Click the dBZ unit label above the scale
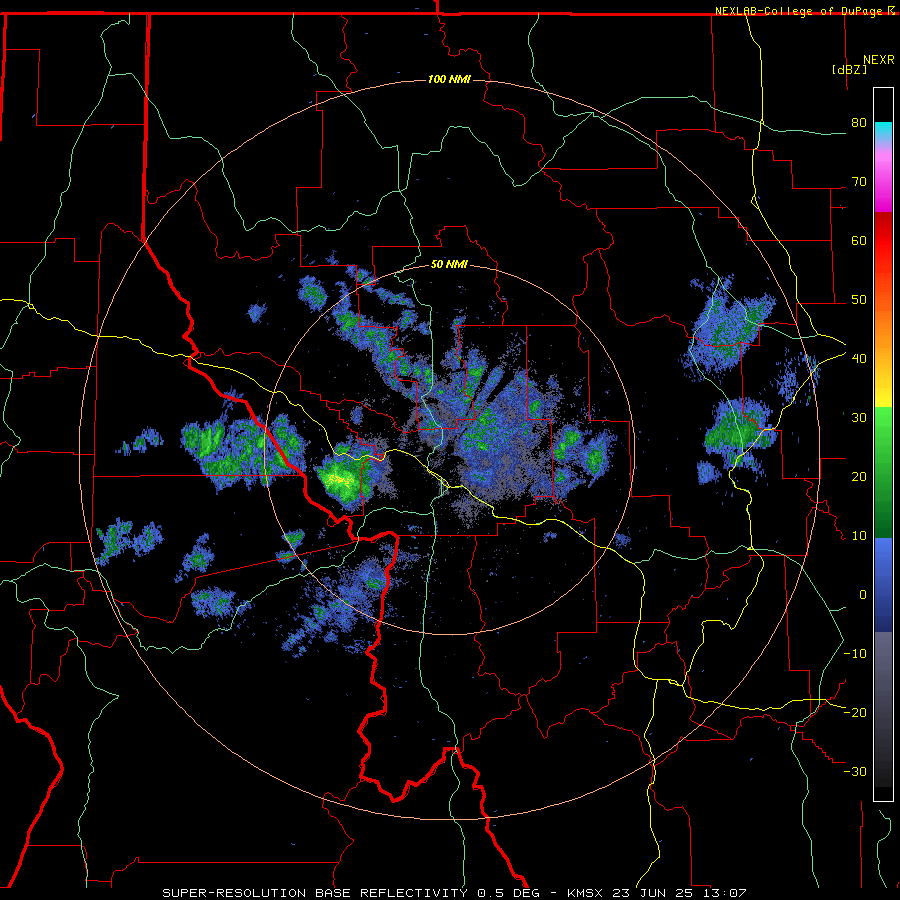Screen dimensions: 900x900 click(x=849, y=69)
